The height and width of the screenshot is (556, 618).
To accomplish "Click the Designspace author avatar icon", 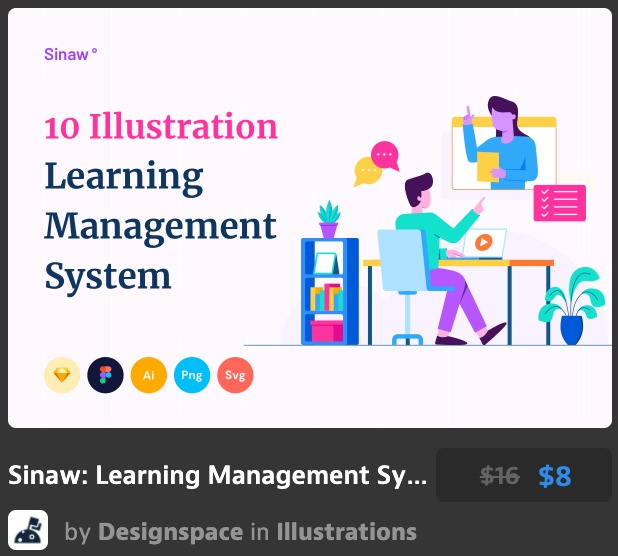I will [x=28, y=530].
